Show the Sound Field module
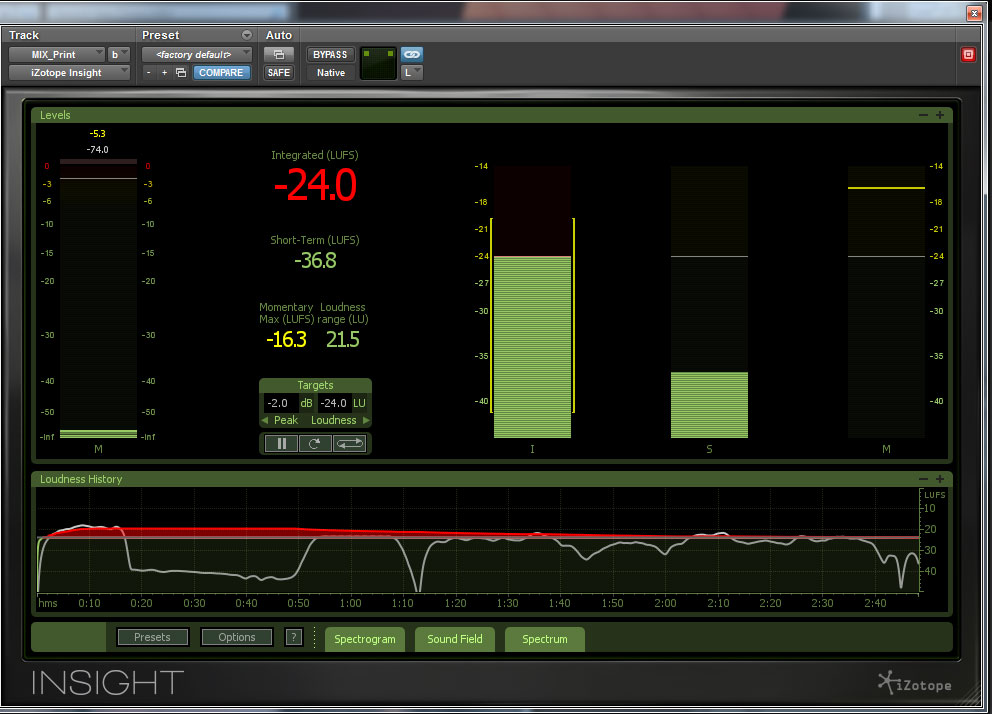Viewport: 992px width, 714px height. (x=455, y=639)
